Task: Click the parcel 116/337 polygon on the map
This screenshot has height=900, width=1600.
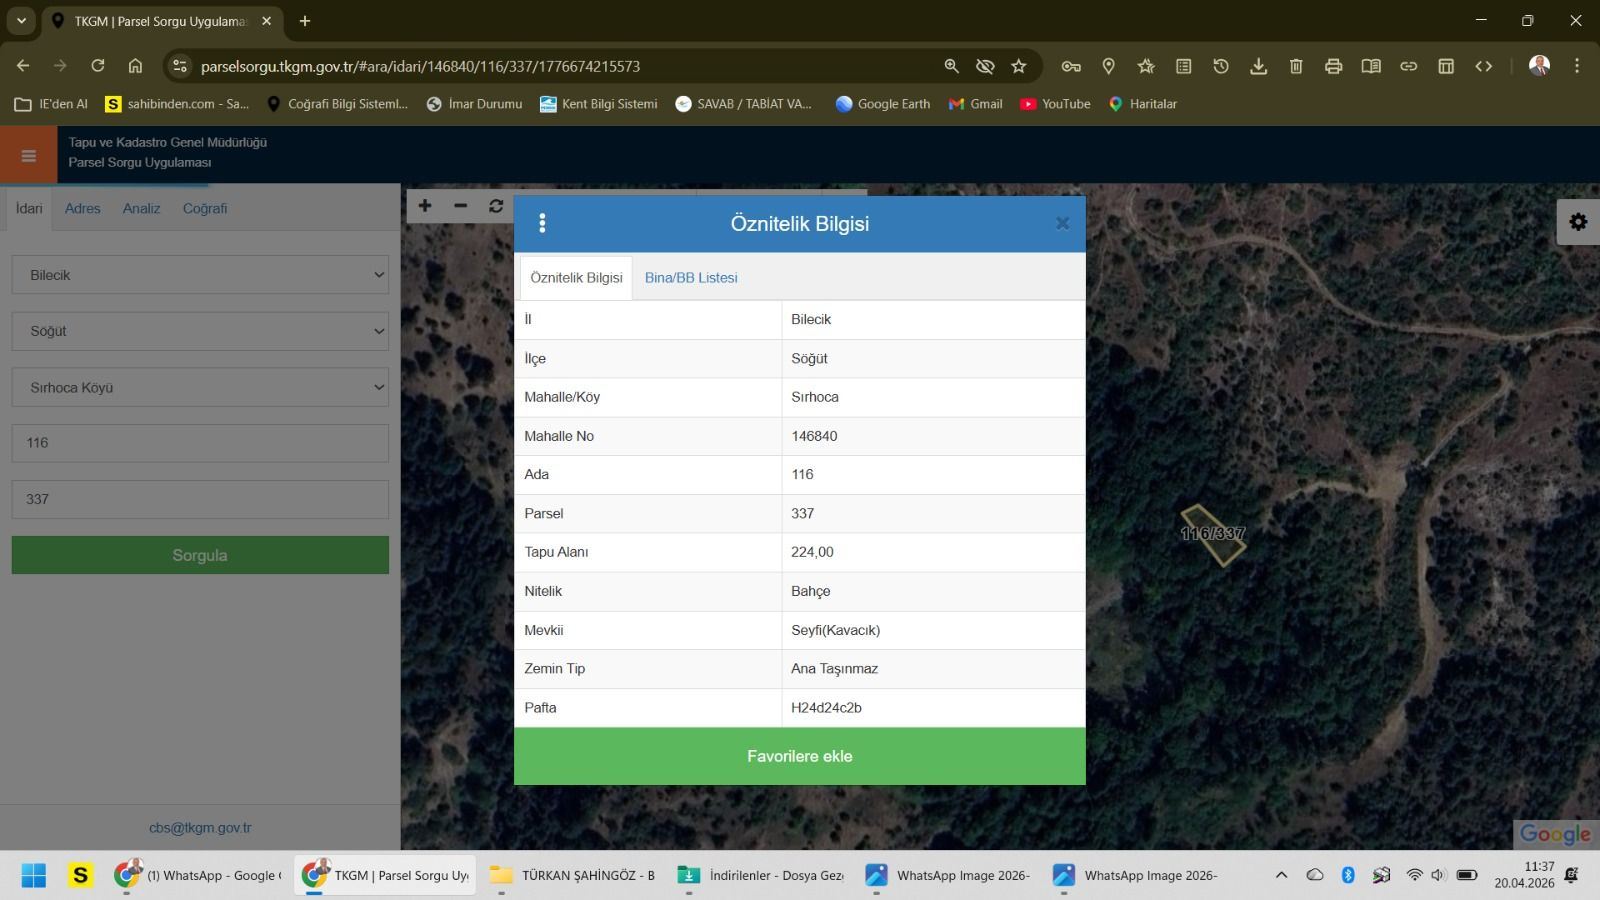Action: [x=1213, y=535]
